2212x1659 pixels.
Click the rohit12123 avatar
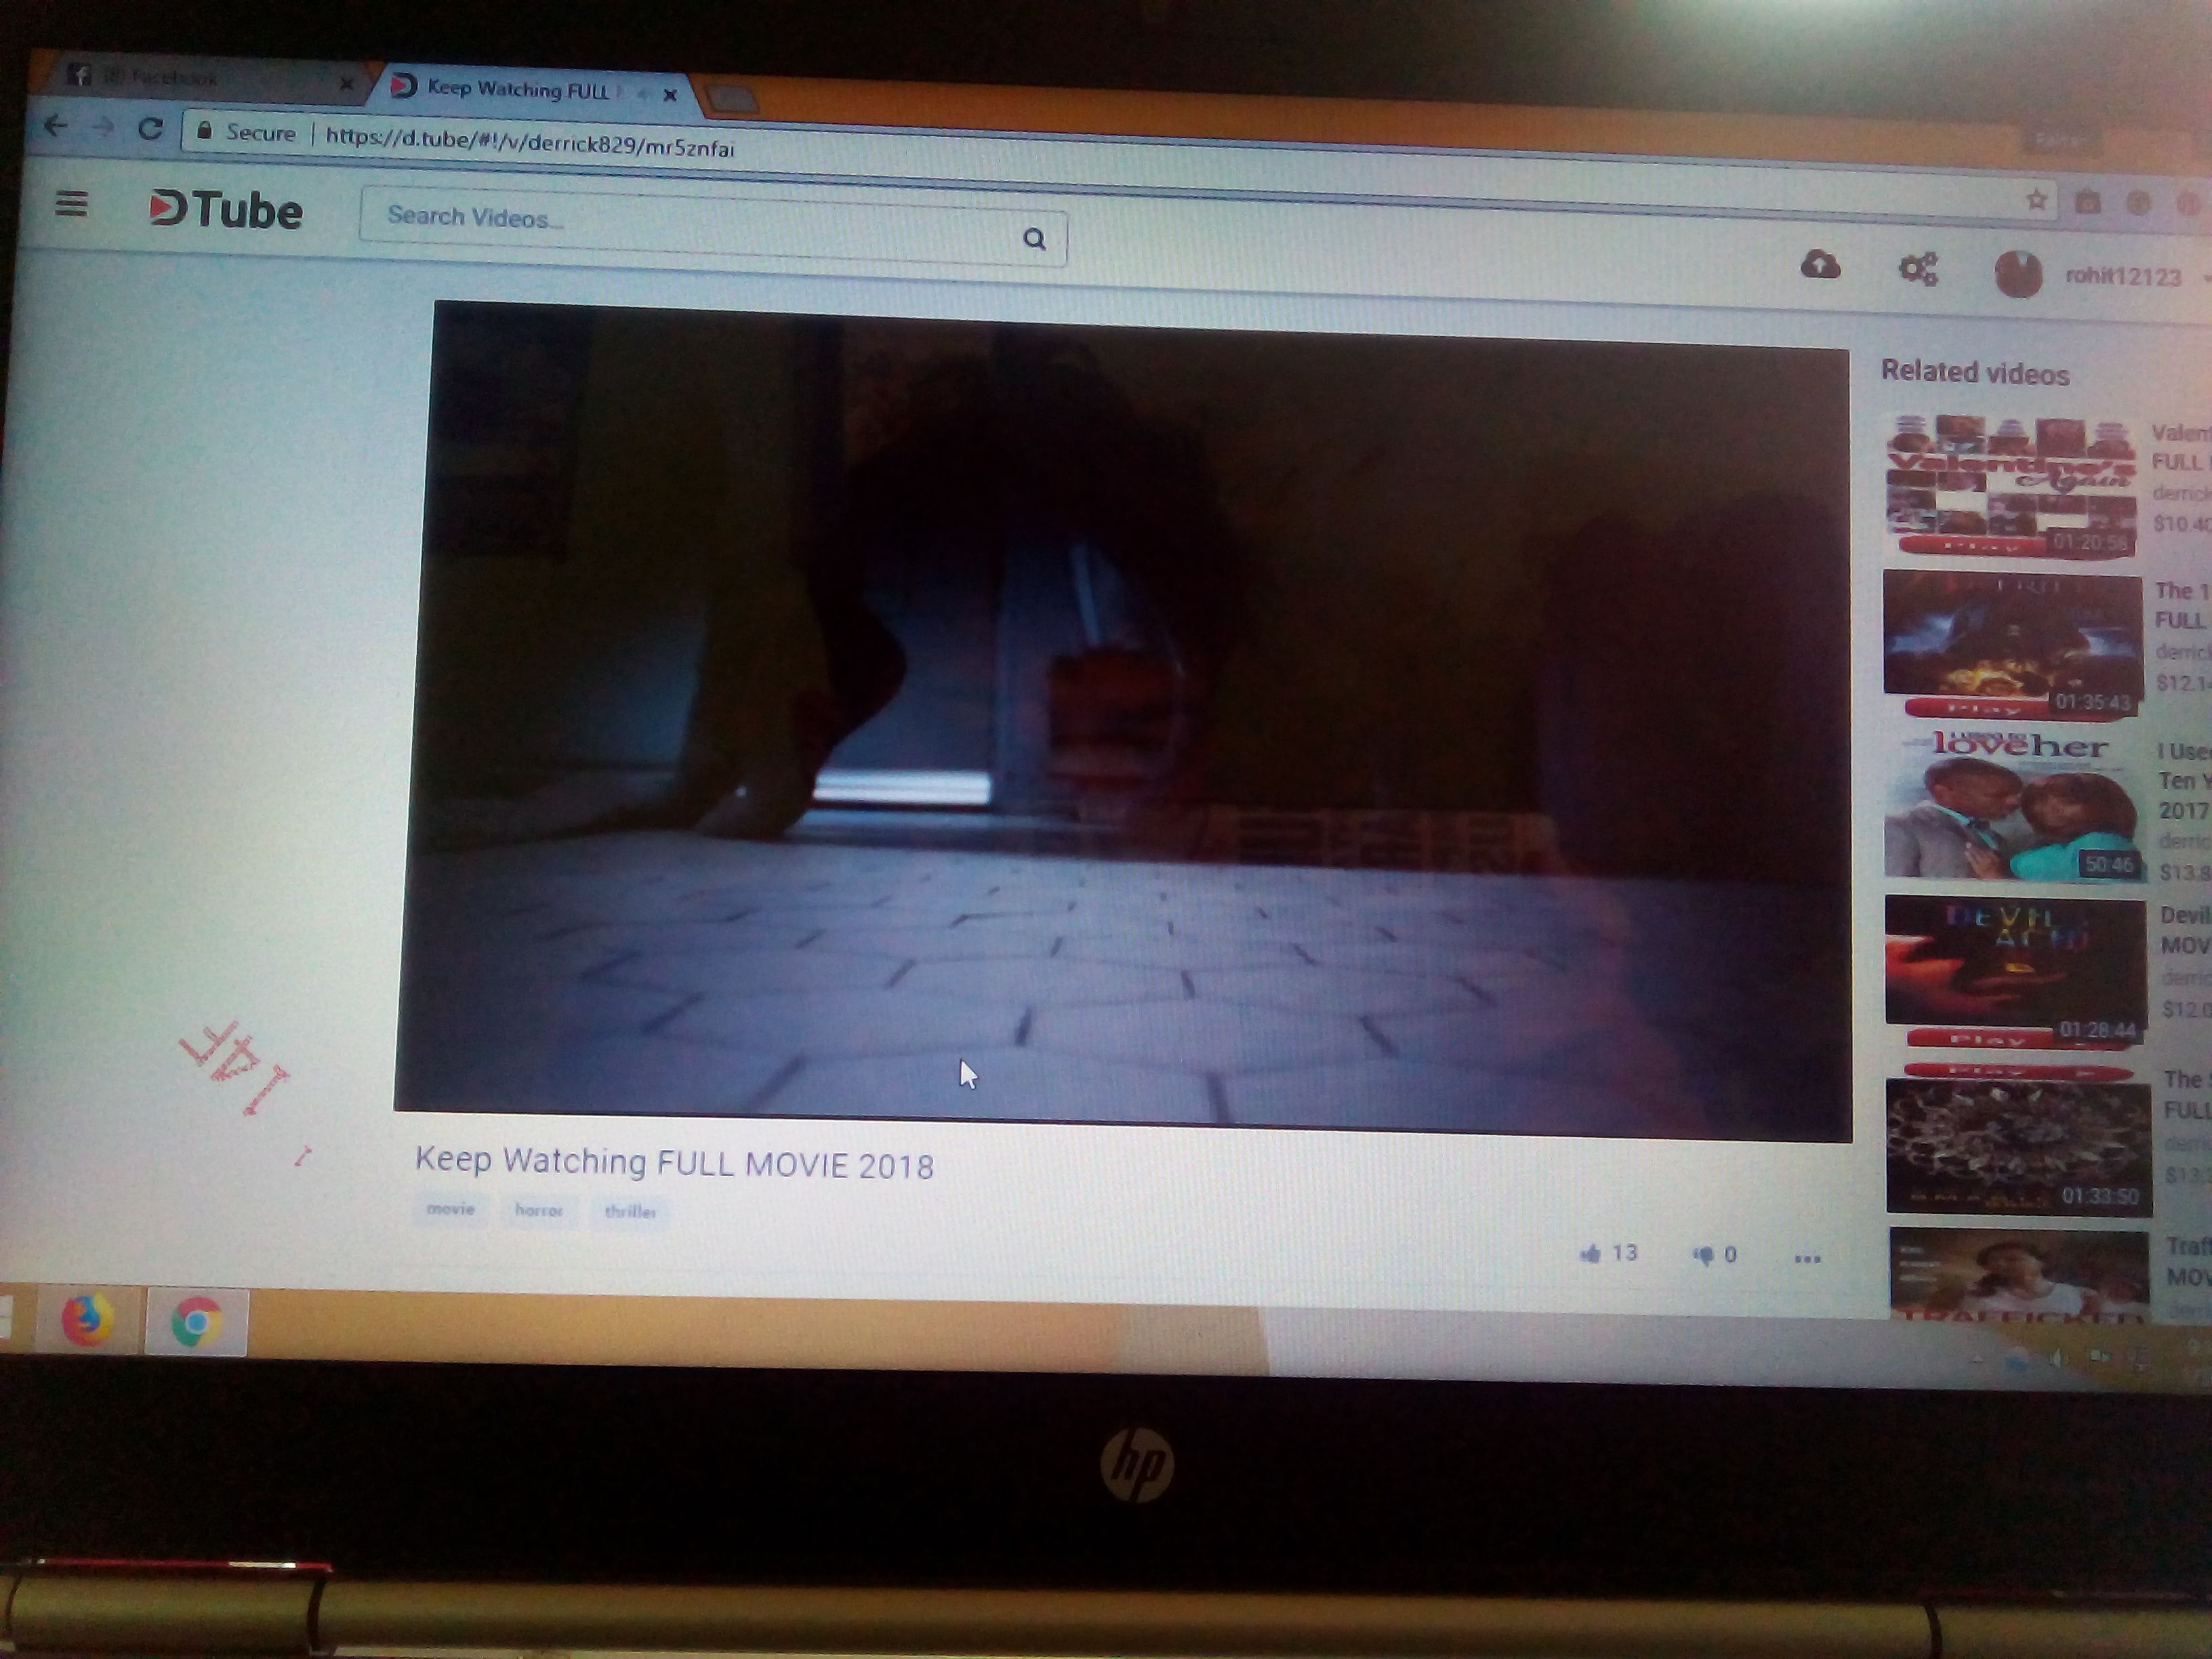(2017, 274)
